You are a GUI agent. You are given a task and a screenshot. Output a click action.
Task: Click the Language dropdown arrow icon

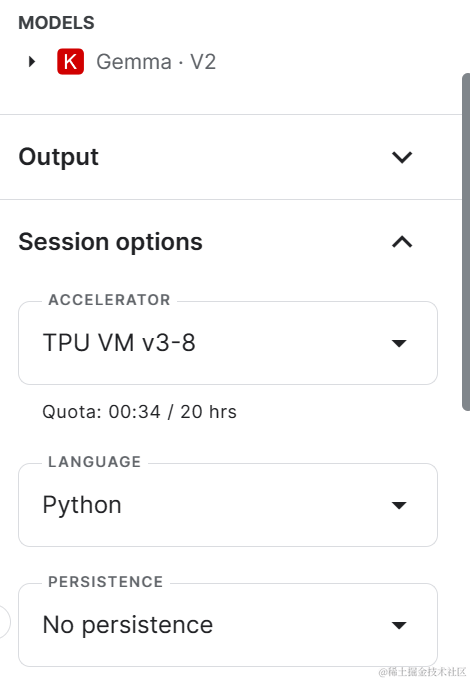point(399,505)
